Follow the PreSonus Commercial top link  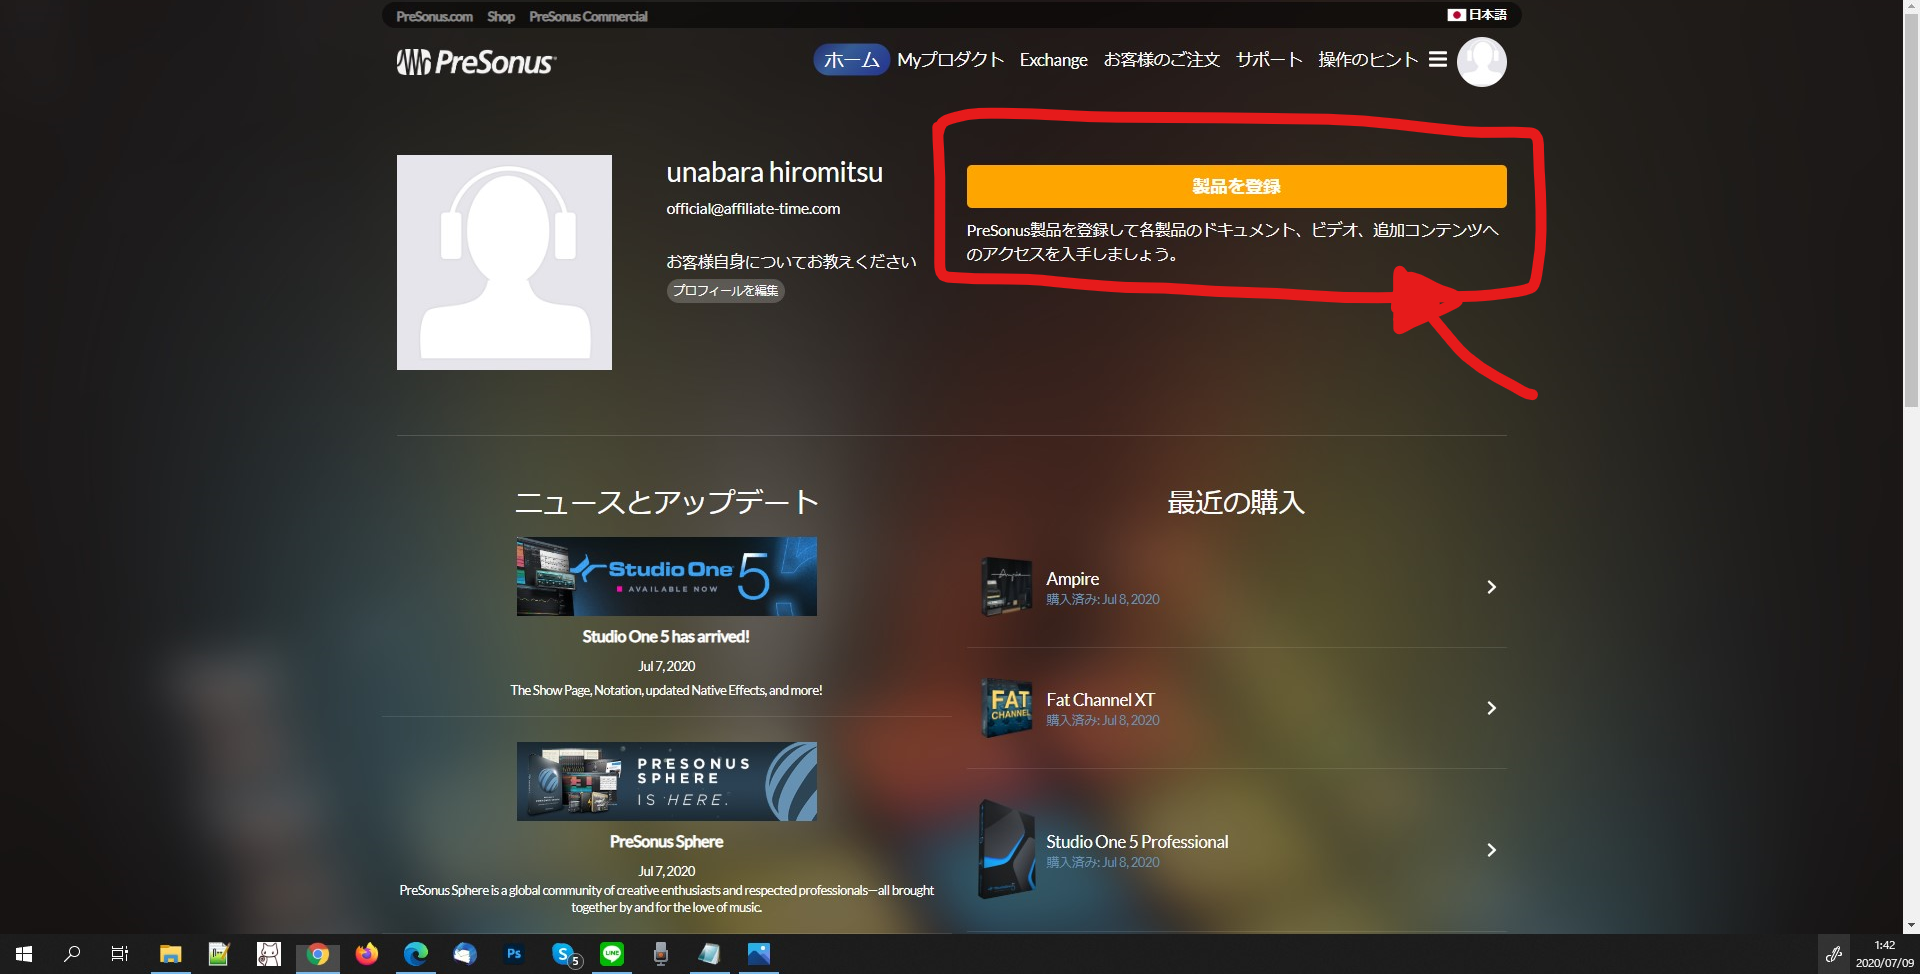[x=588, y=16]
